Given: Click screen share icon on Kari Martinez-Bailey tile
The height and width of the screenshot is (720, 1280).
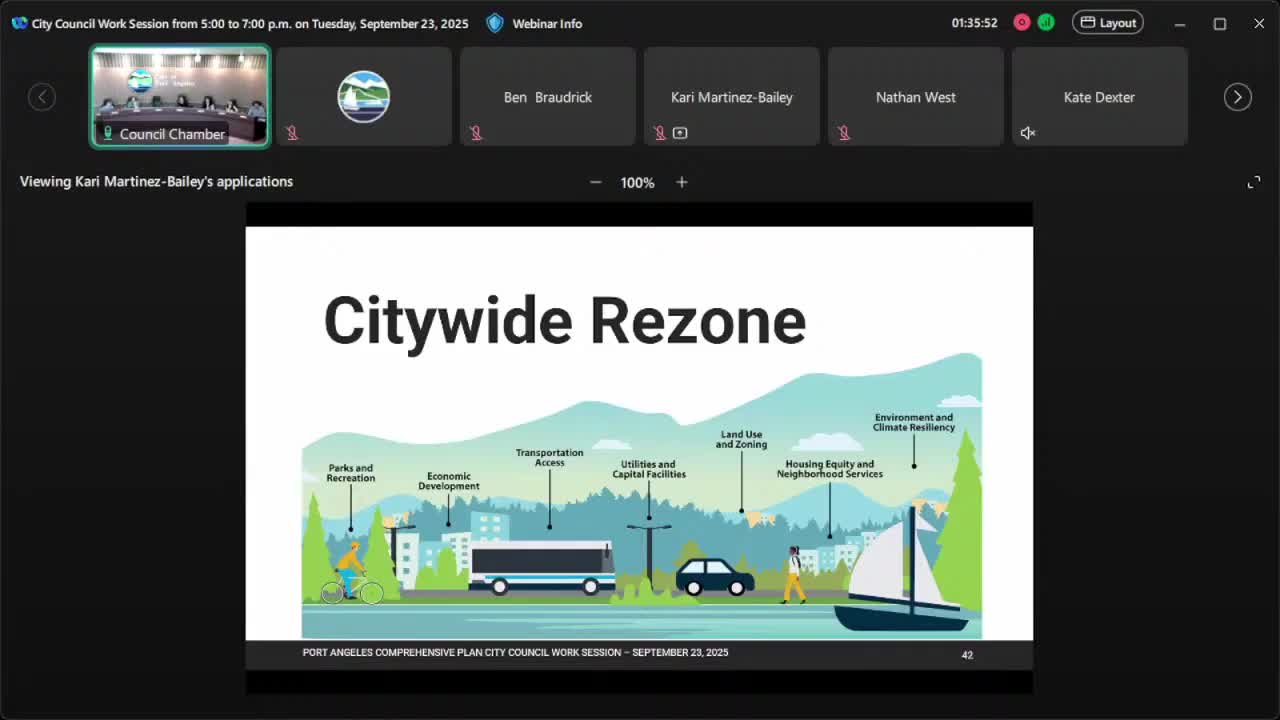Looking at the screenshot, I should click(680, 133).
